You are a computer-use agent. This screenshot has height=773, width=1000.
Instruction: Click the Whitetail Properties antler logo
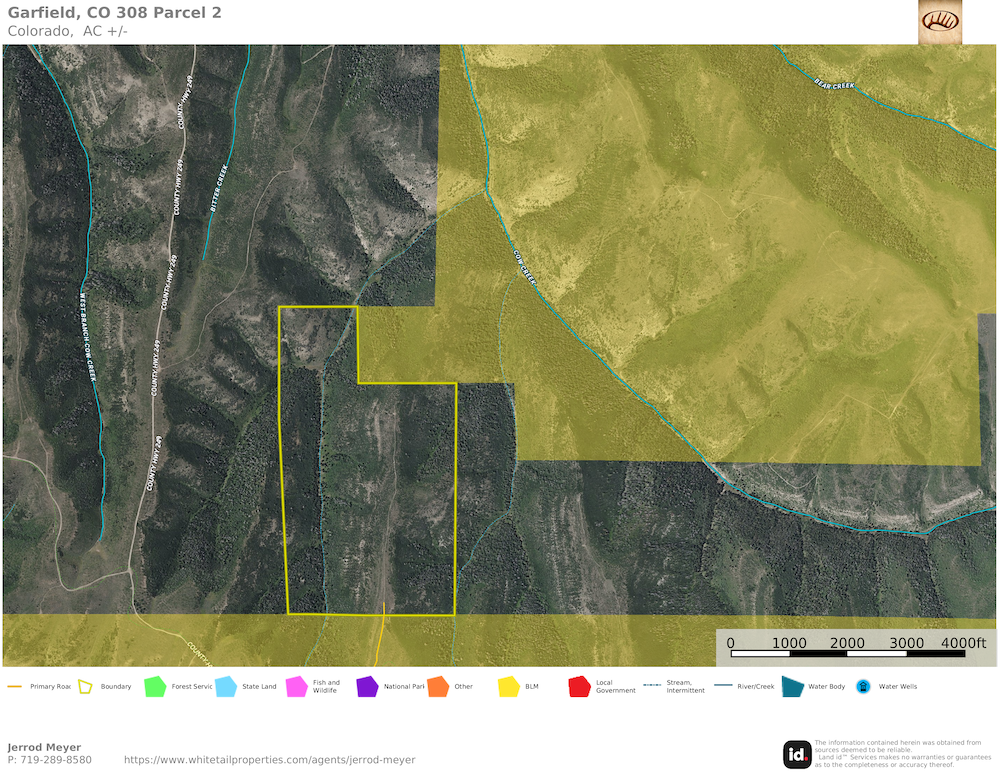pos(940,22)
